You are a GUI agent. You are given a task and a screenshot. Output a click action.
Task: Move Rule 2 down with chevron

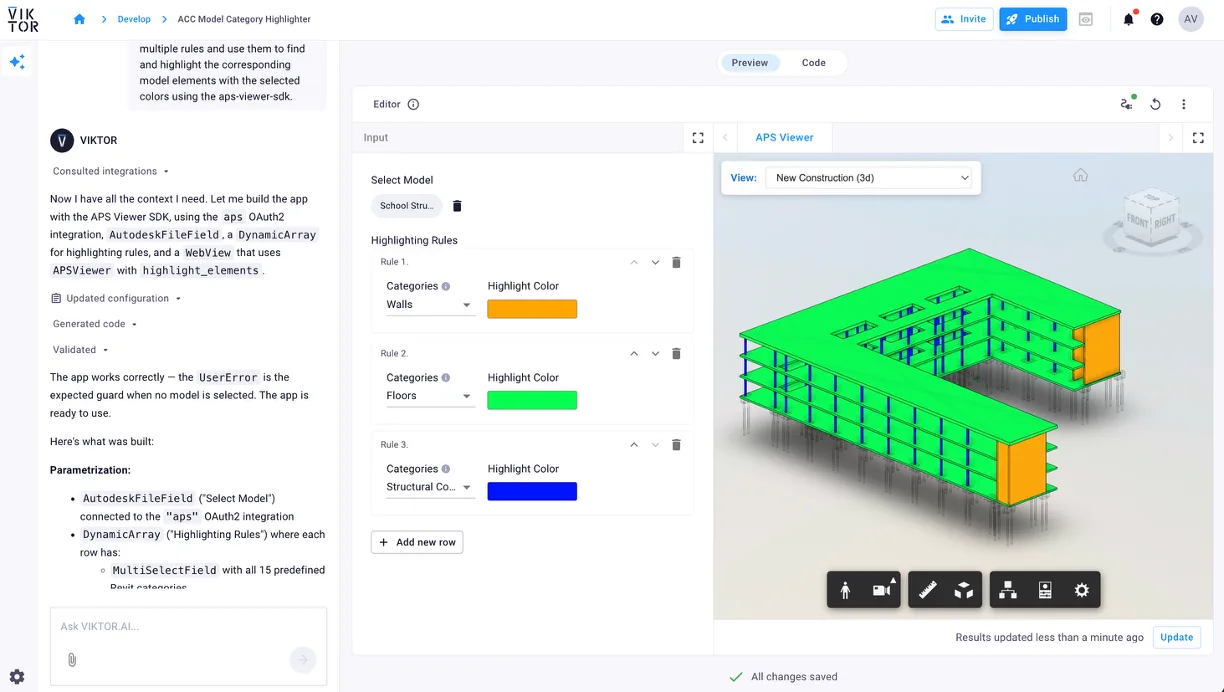click(x=655, y=354)
